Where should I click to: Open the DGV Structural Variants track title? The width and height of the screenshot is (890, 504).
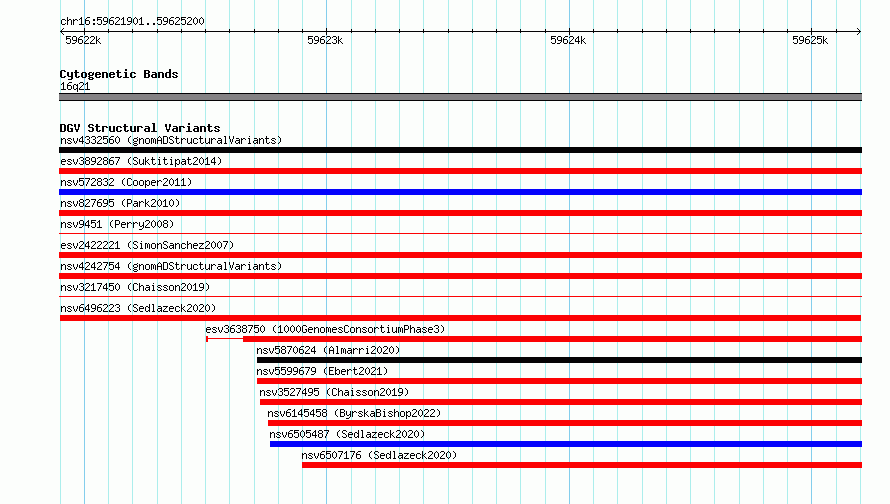140,128
